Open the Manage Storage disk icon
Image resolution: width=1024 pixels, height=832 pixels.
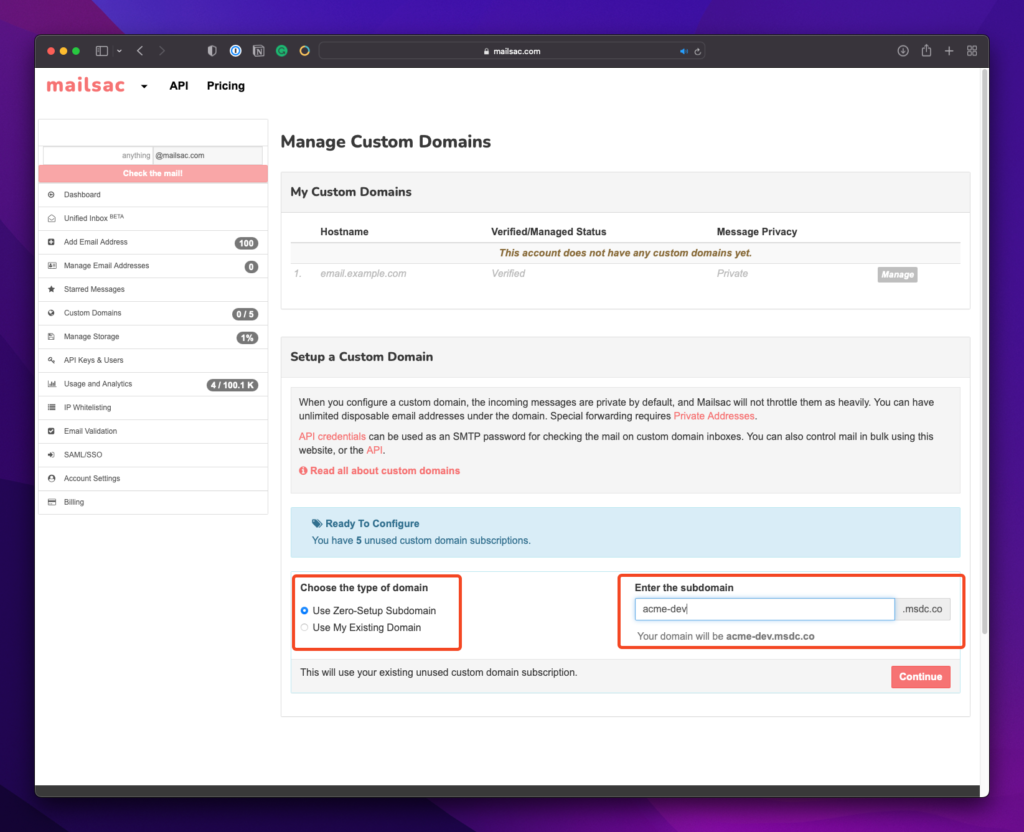coord(52,337)
